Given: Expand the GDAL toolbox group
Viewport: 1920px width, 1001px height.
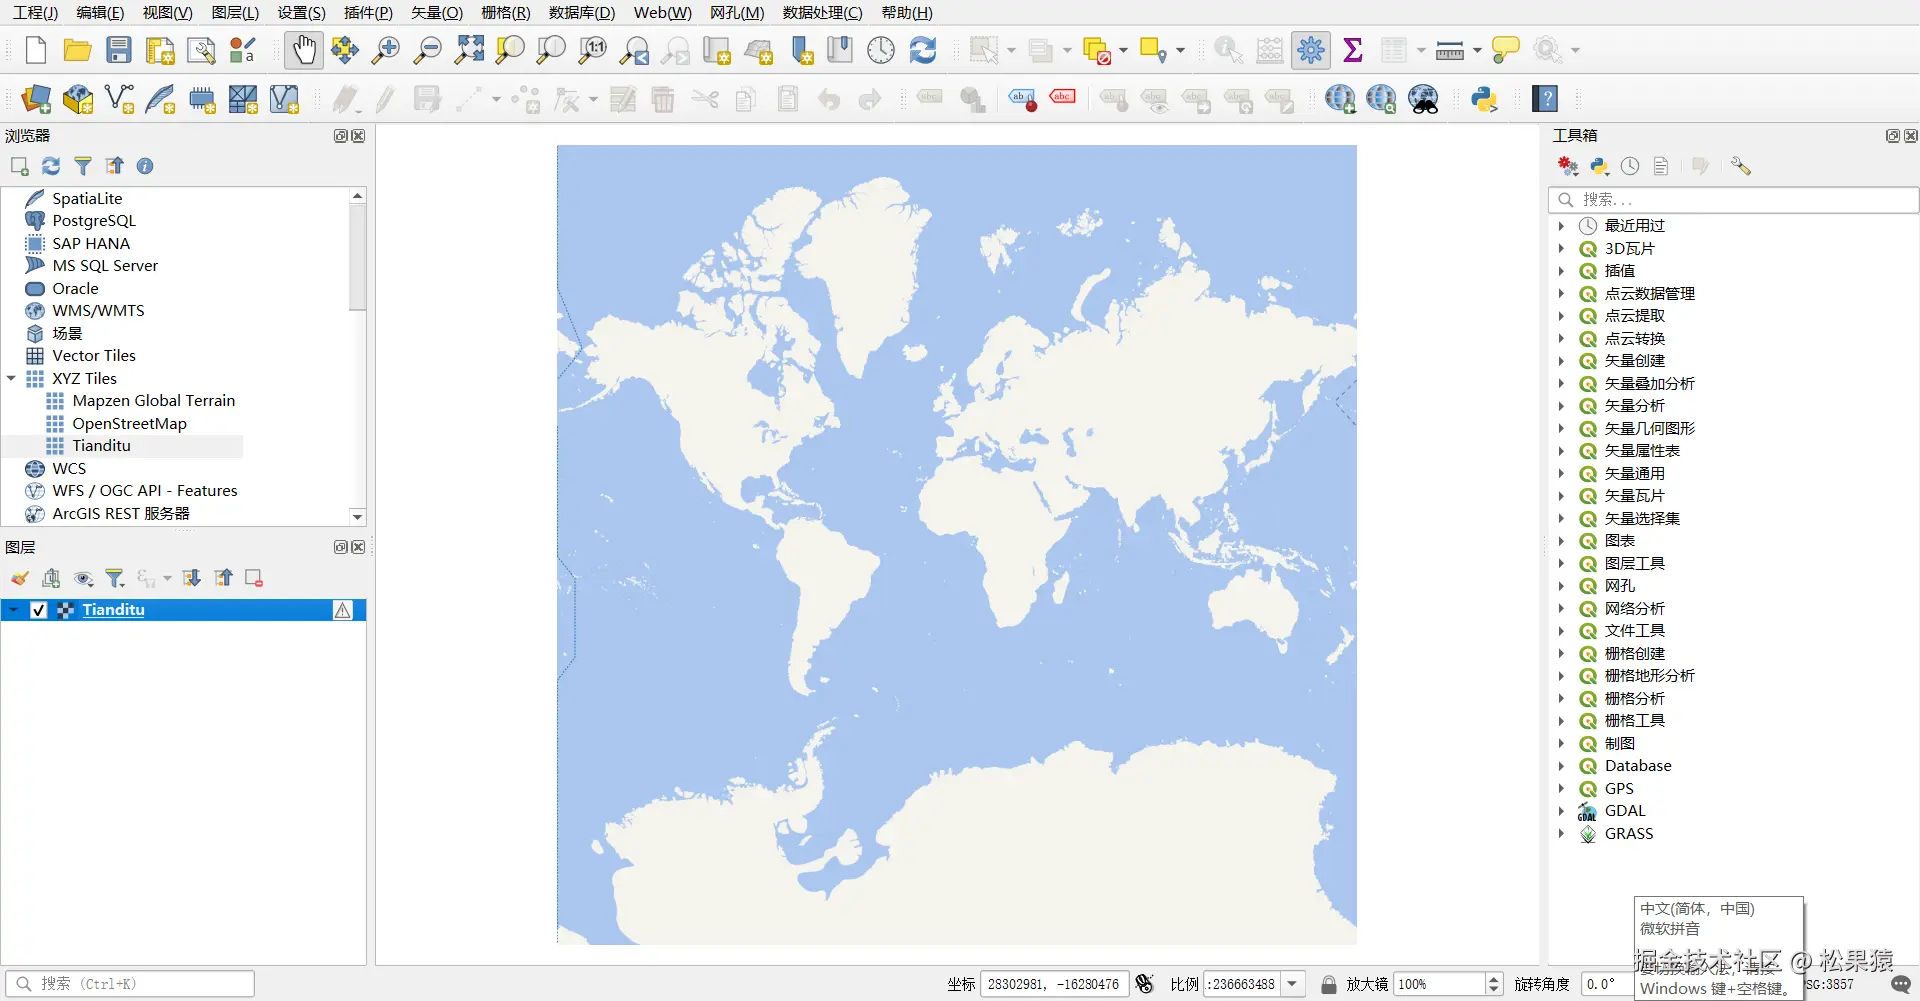Looking at the screenshot, I should click(1561, 811).
